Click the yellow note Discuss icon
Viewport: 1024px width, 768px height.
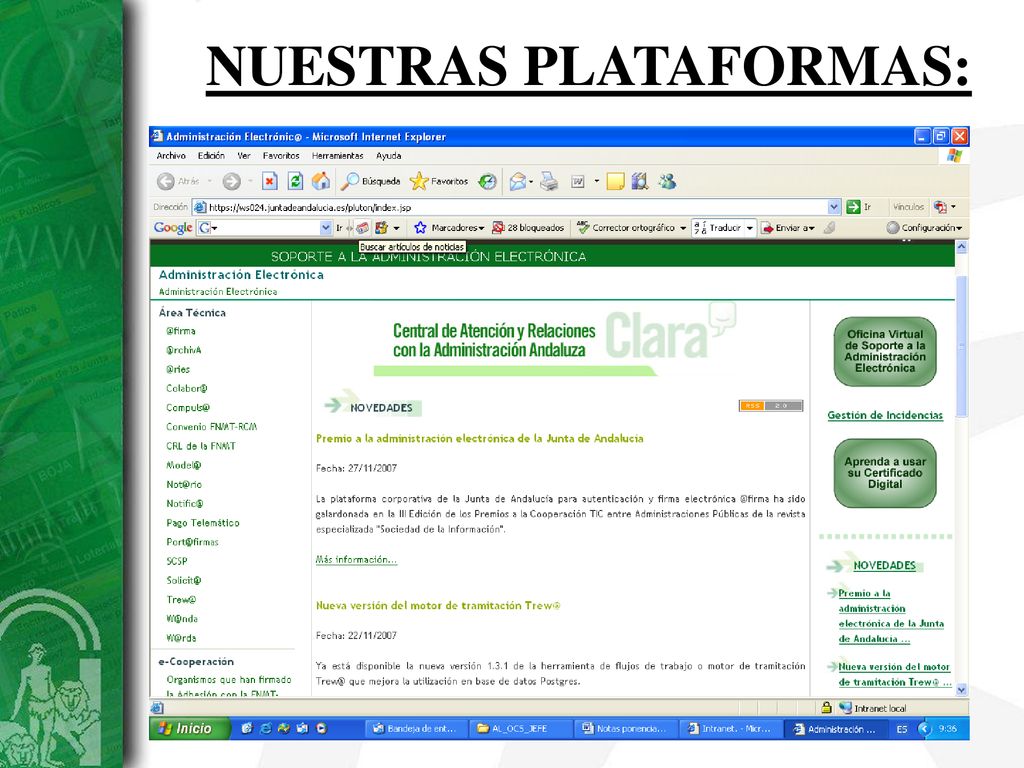(x=615, y=181)
